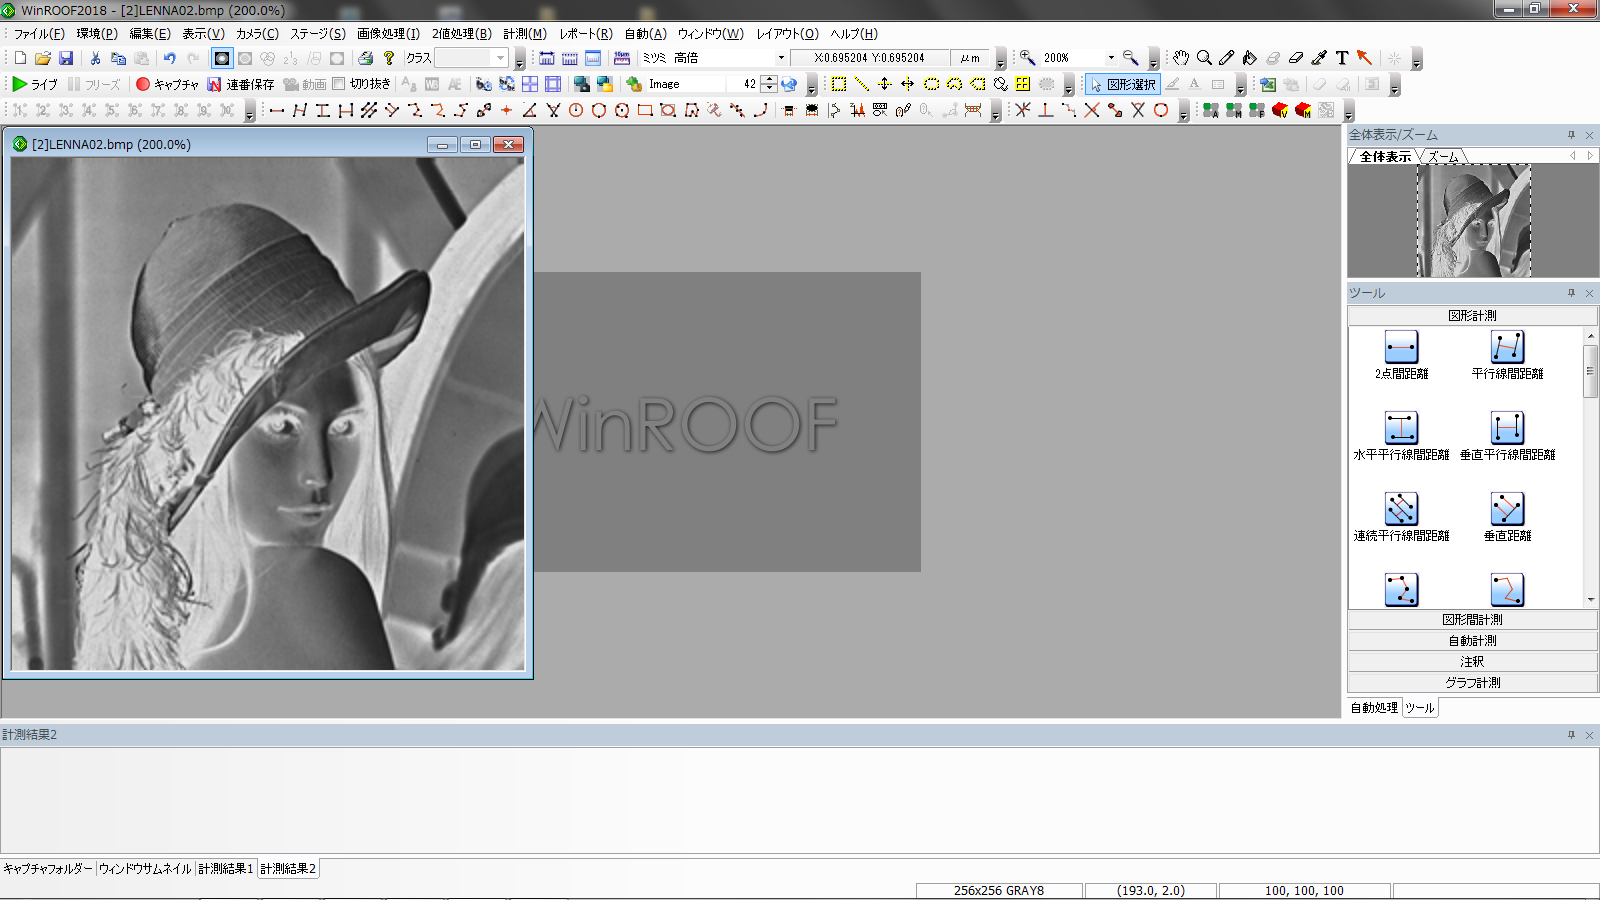Viewport: 1600px width, 900px height.
Task: Click the zoom out magnifier icon
Action: [x=1131, y=58]
